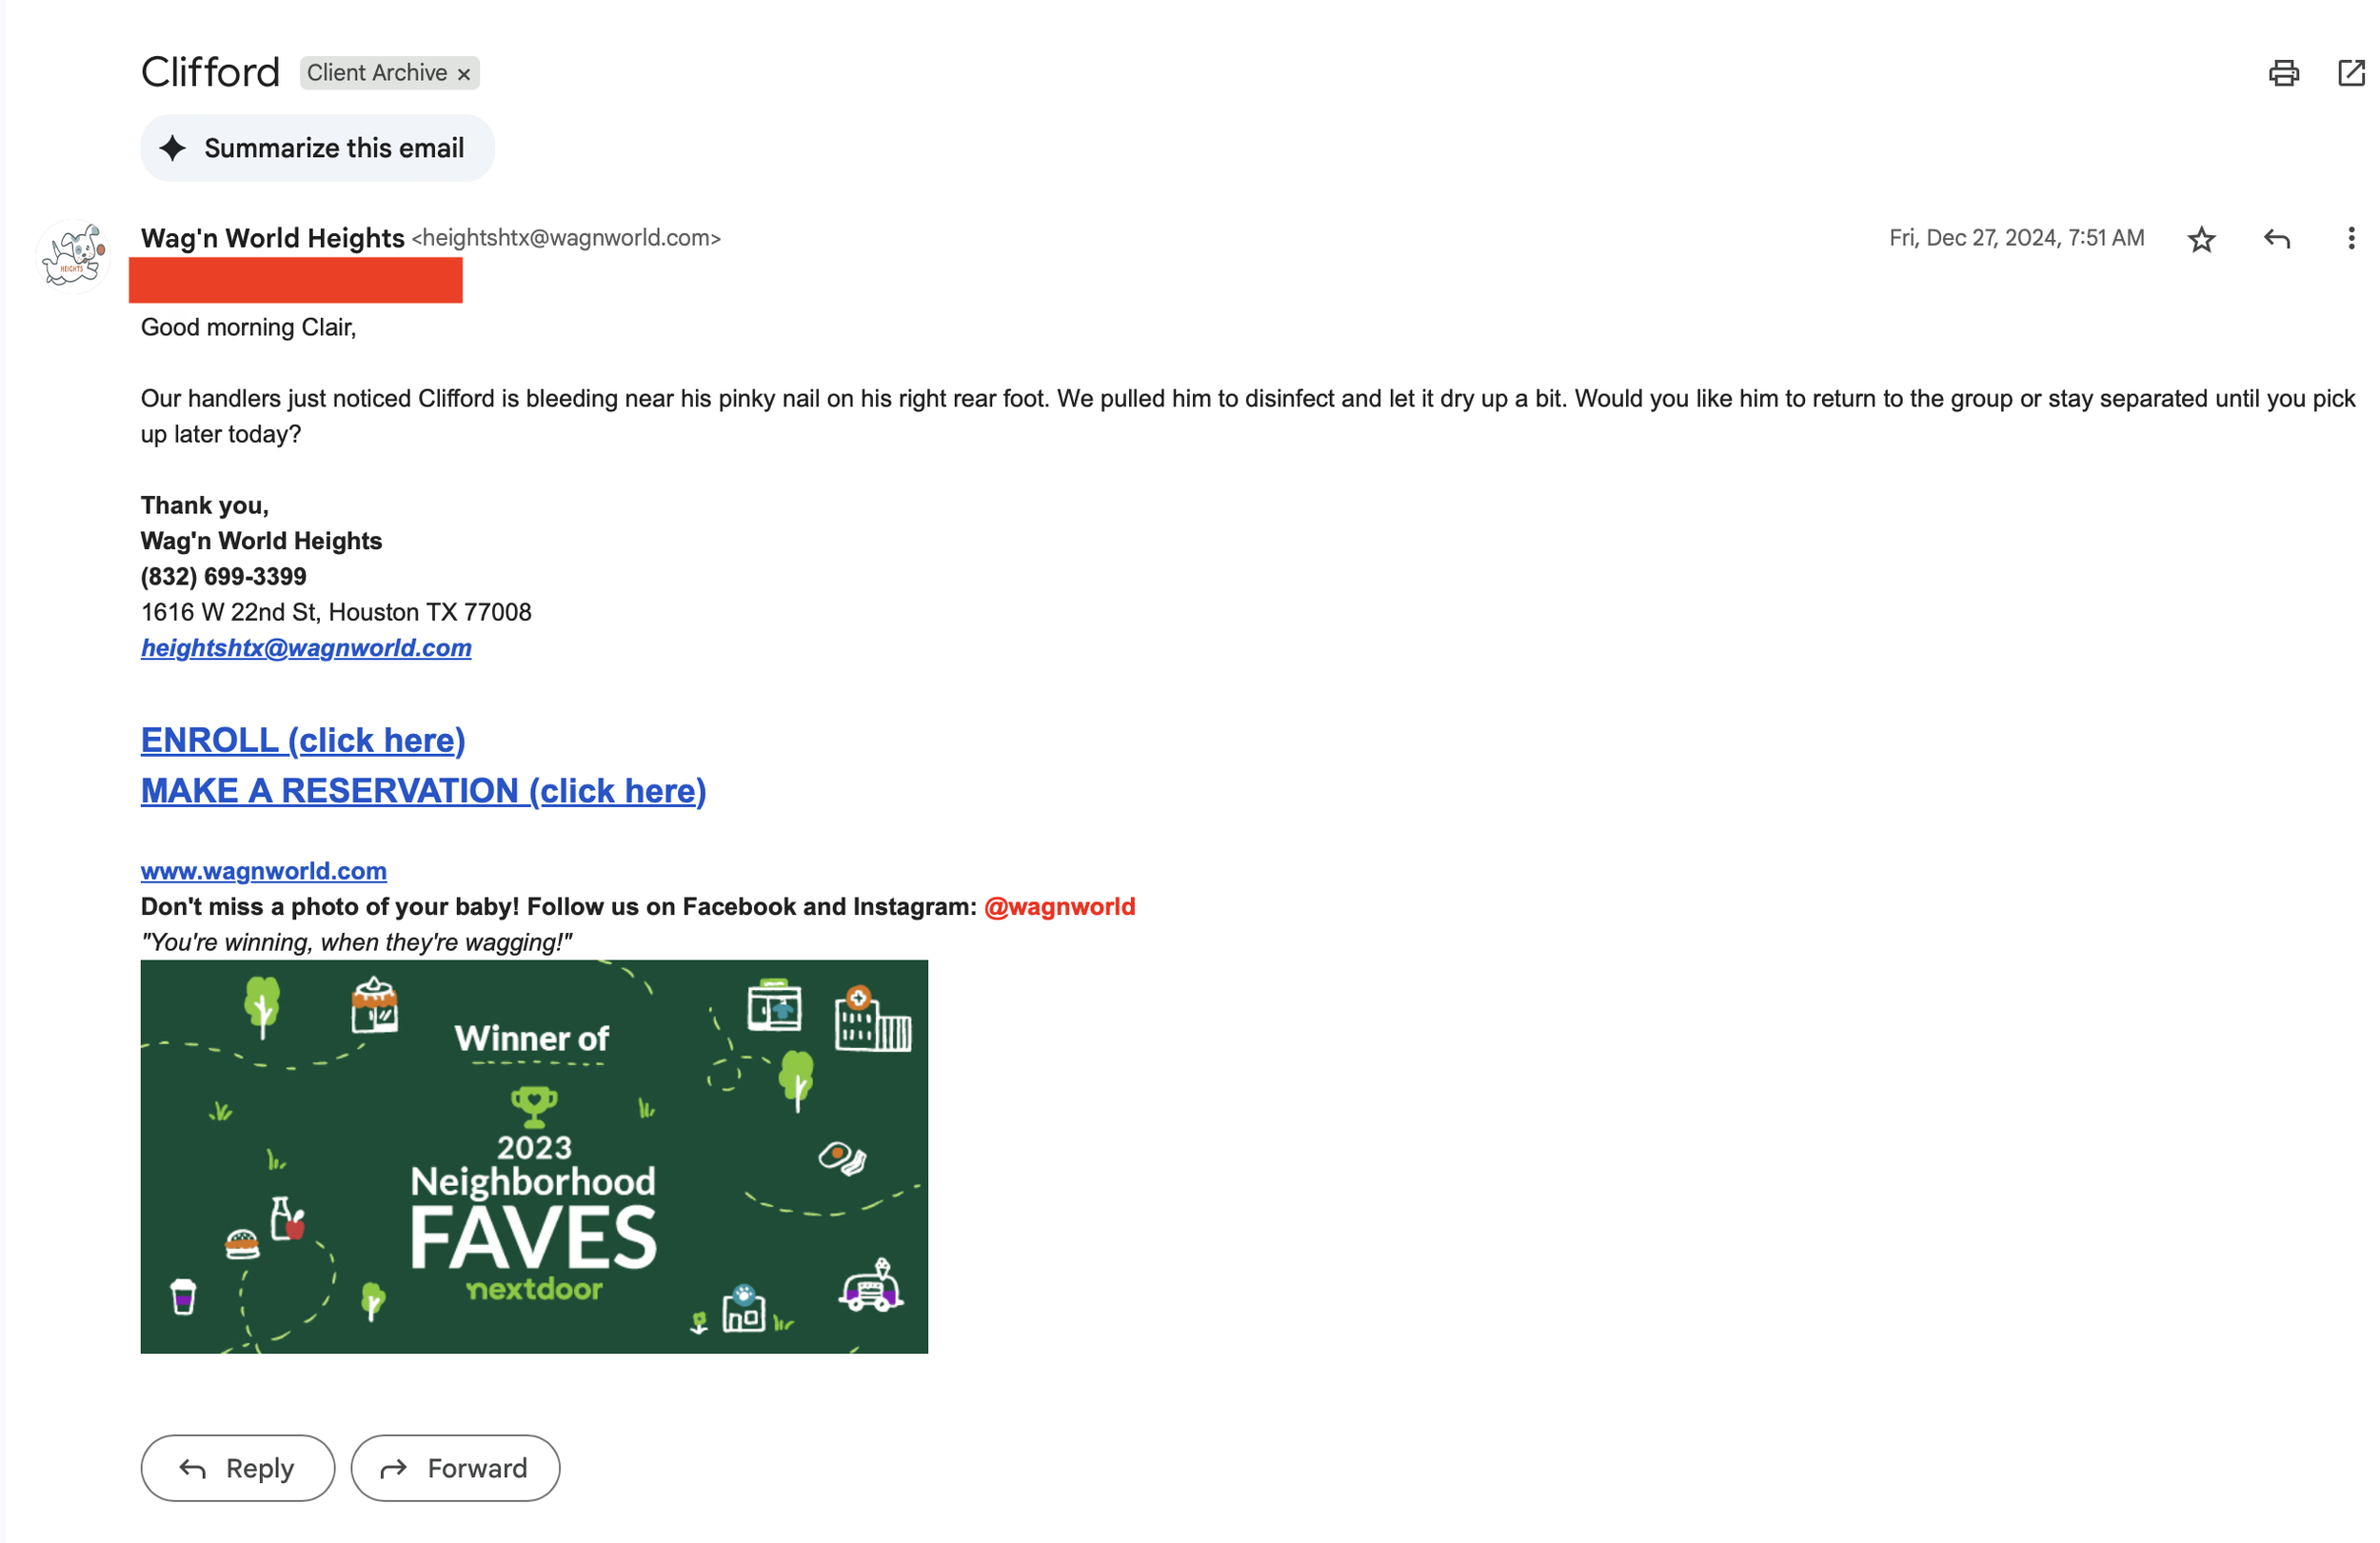
Task: Click the red redacted recipient bar
Action: click(x=296, y=280)
